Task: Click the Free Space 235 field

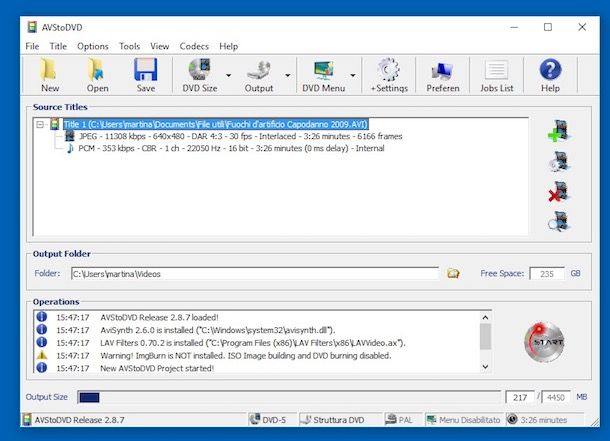Action: (x=547, y=273)
